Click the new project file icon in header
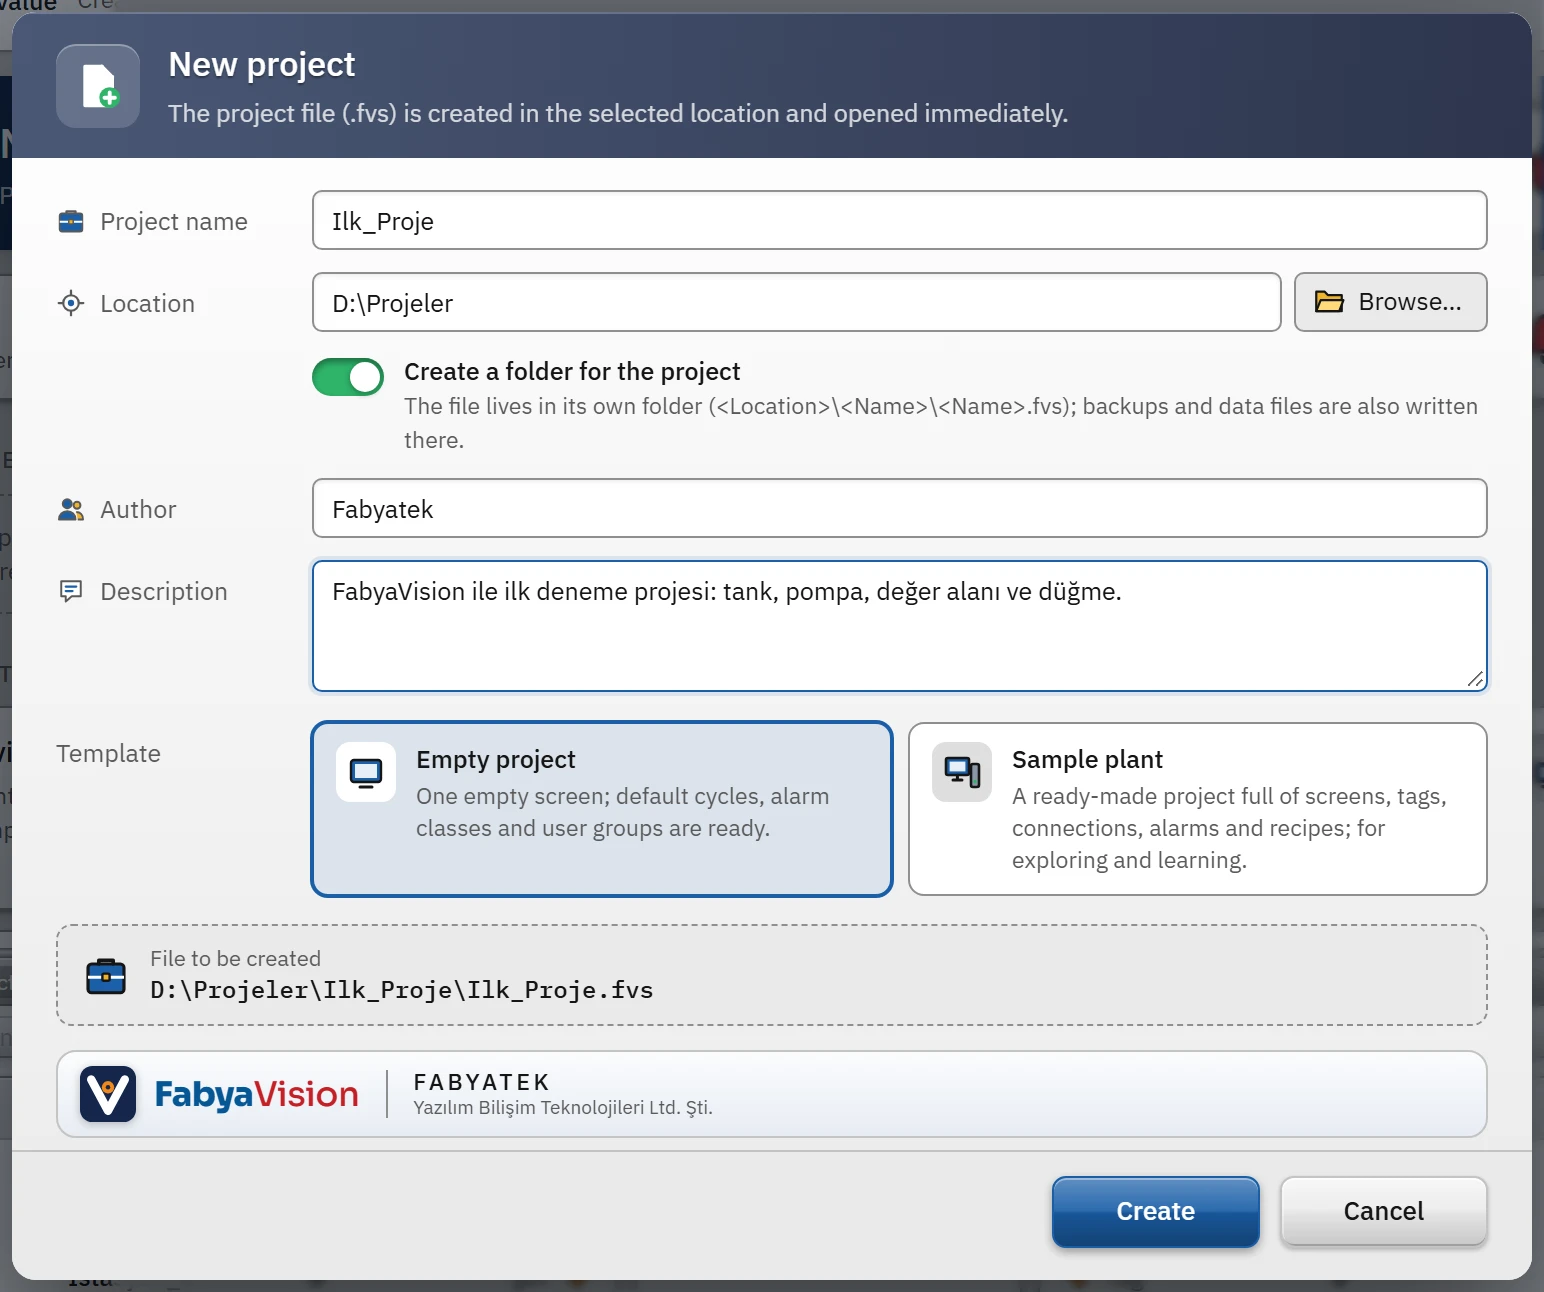 [98, 86]
